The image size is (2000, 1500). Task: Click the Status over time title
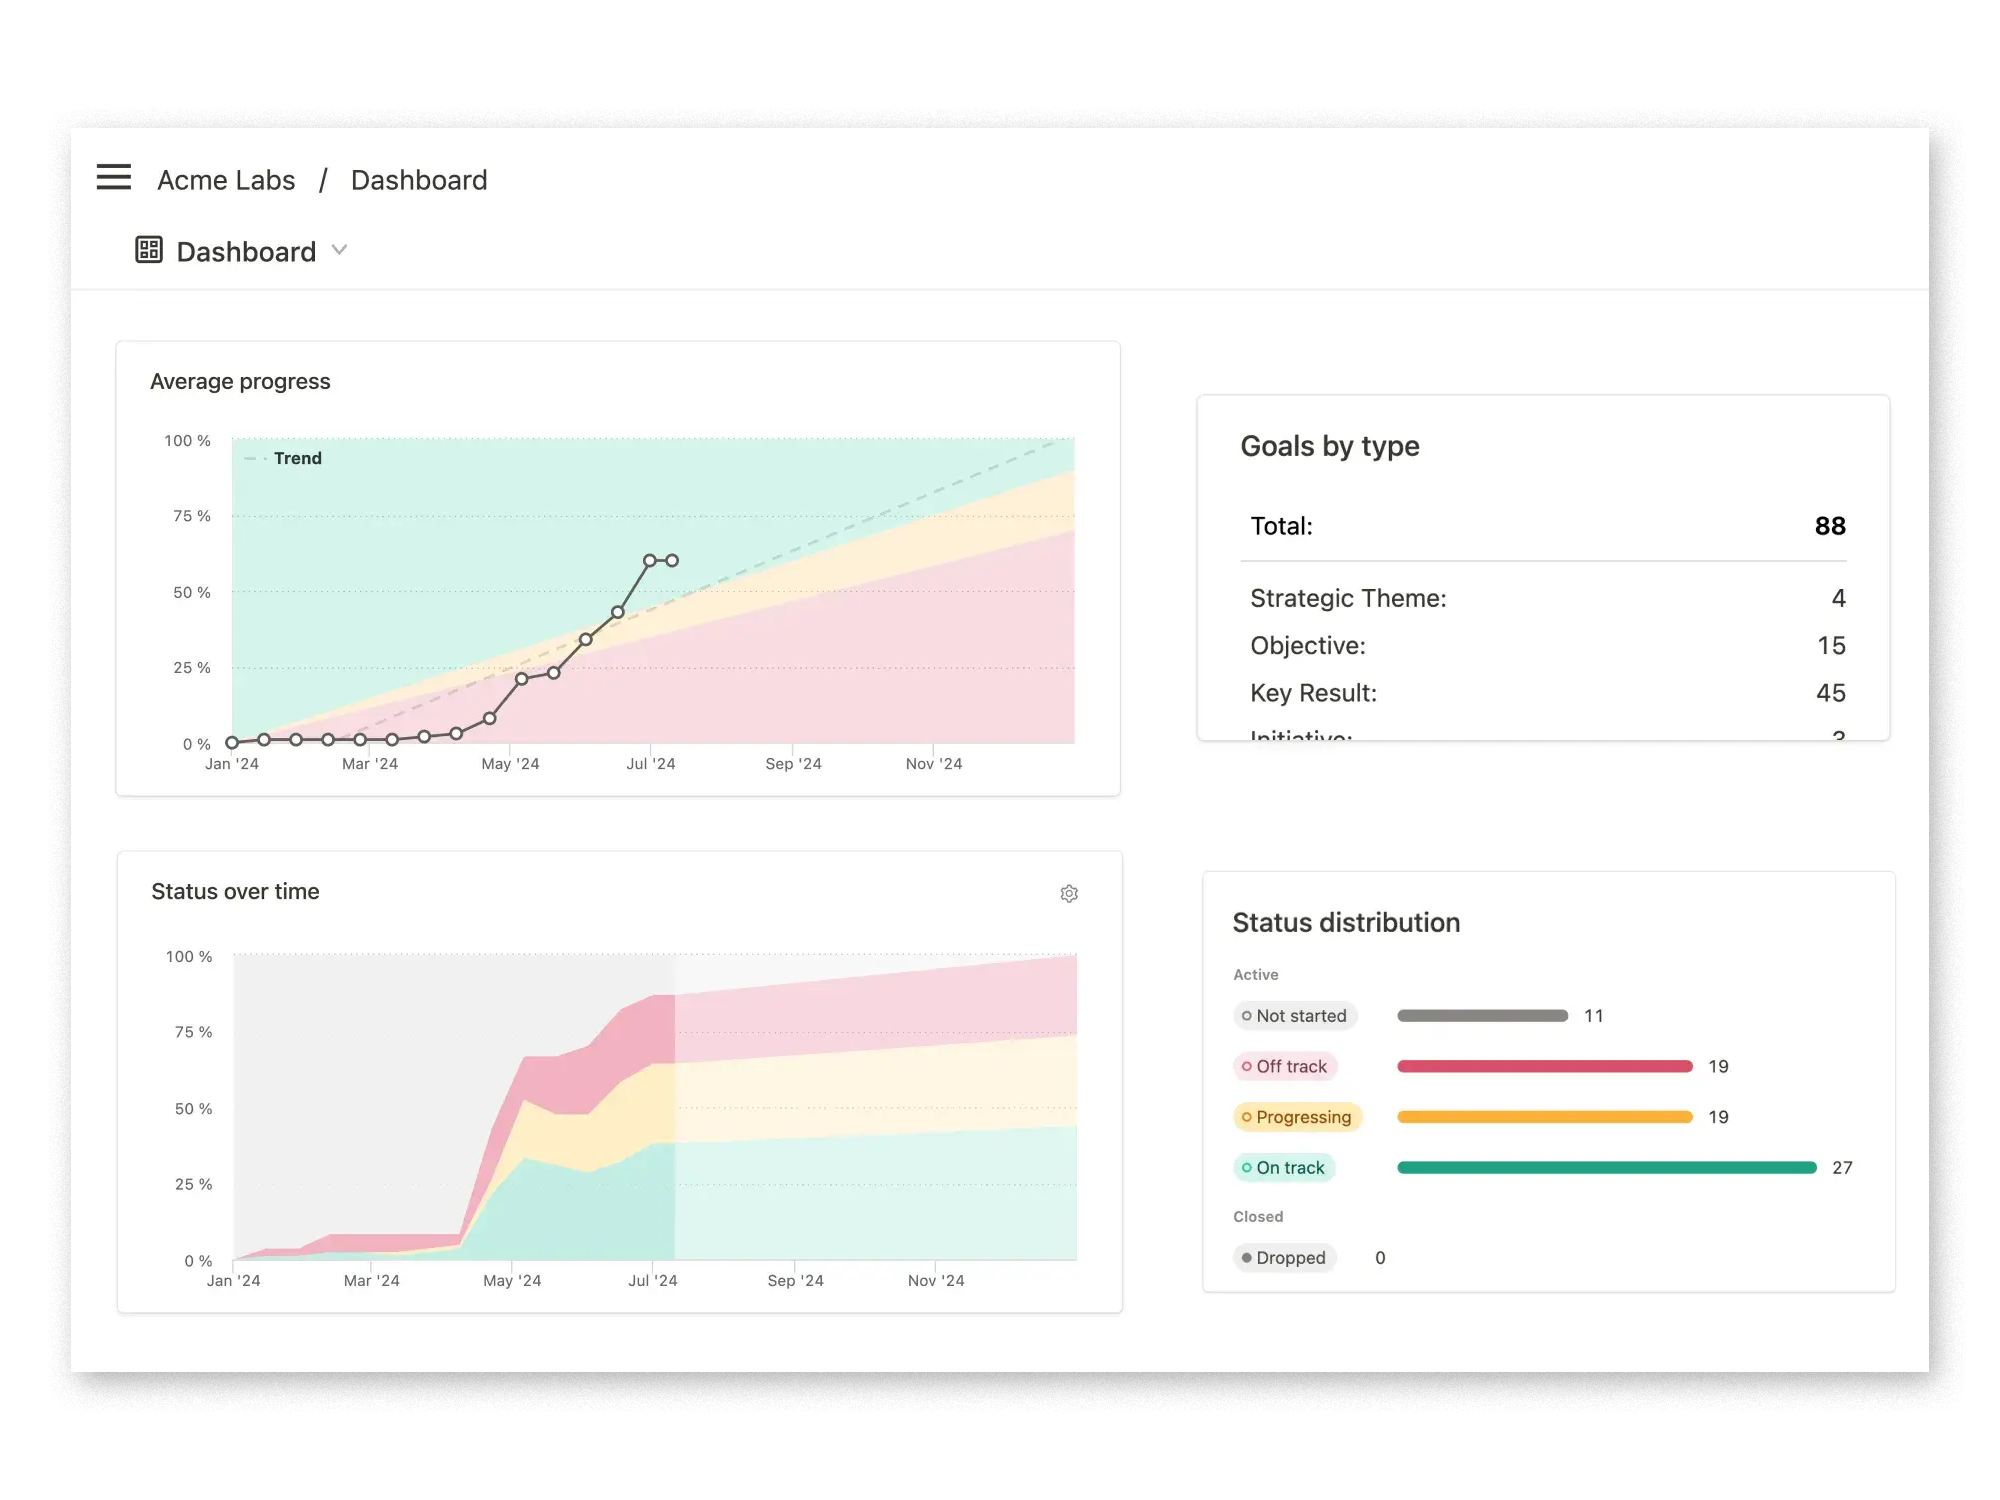point(235,892)
